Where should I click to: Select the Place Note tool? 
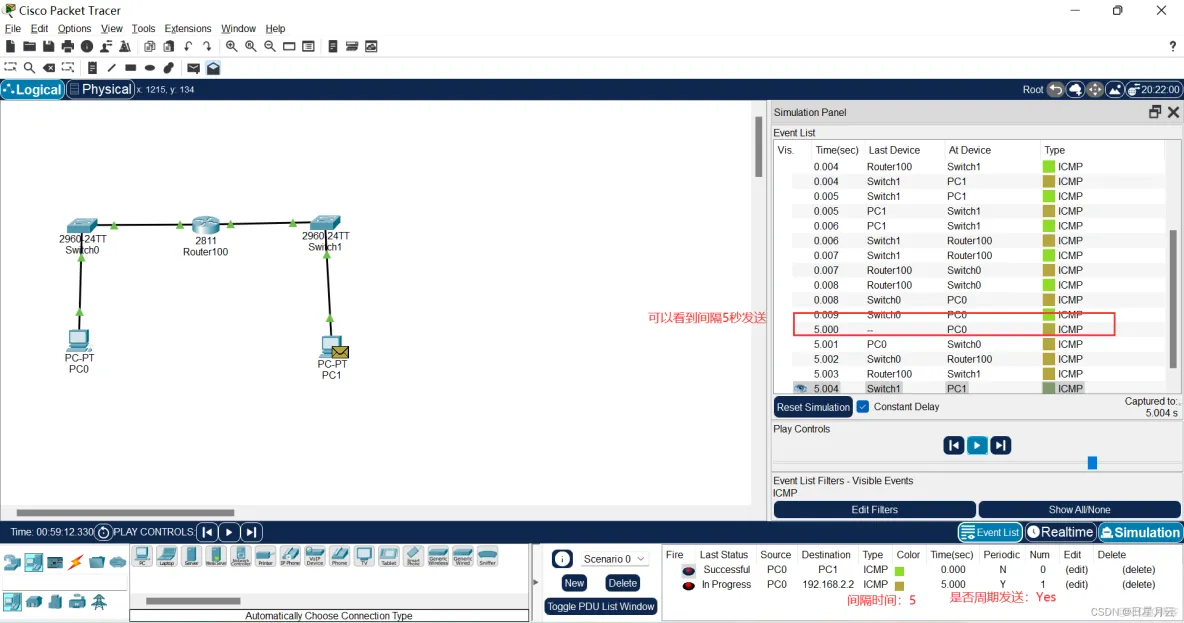[x=92, y=68]
